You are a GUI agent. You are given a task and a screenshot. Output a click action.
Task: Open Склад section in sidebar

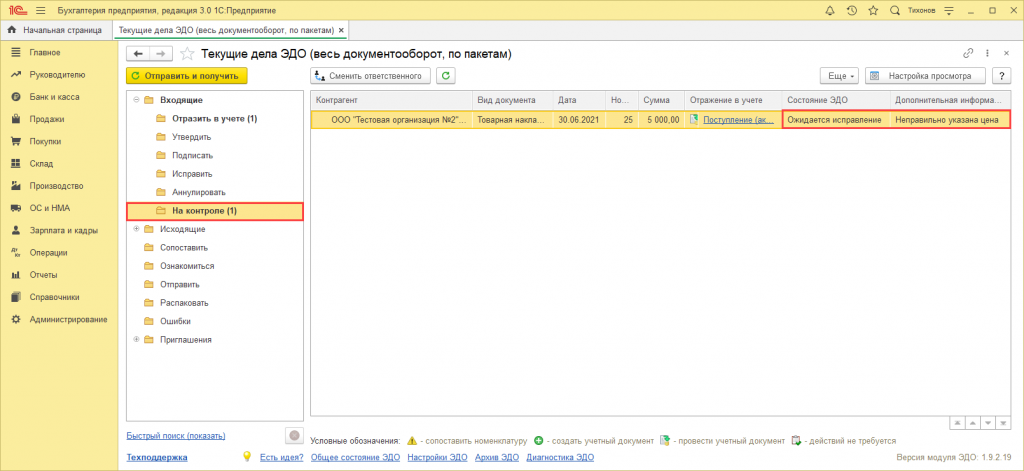41,163
